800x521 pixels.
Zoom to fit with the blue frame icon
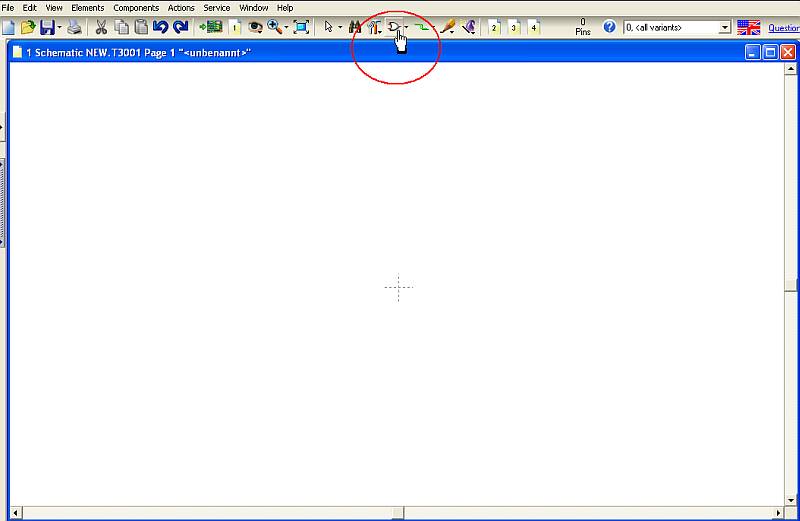[302, 27]
